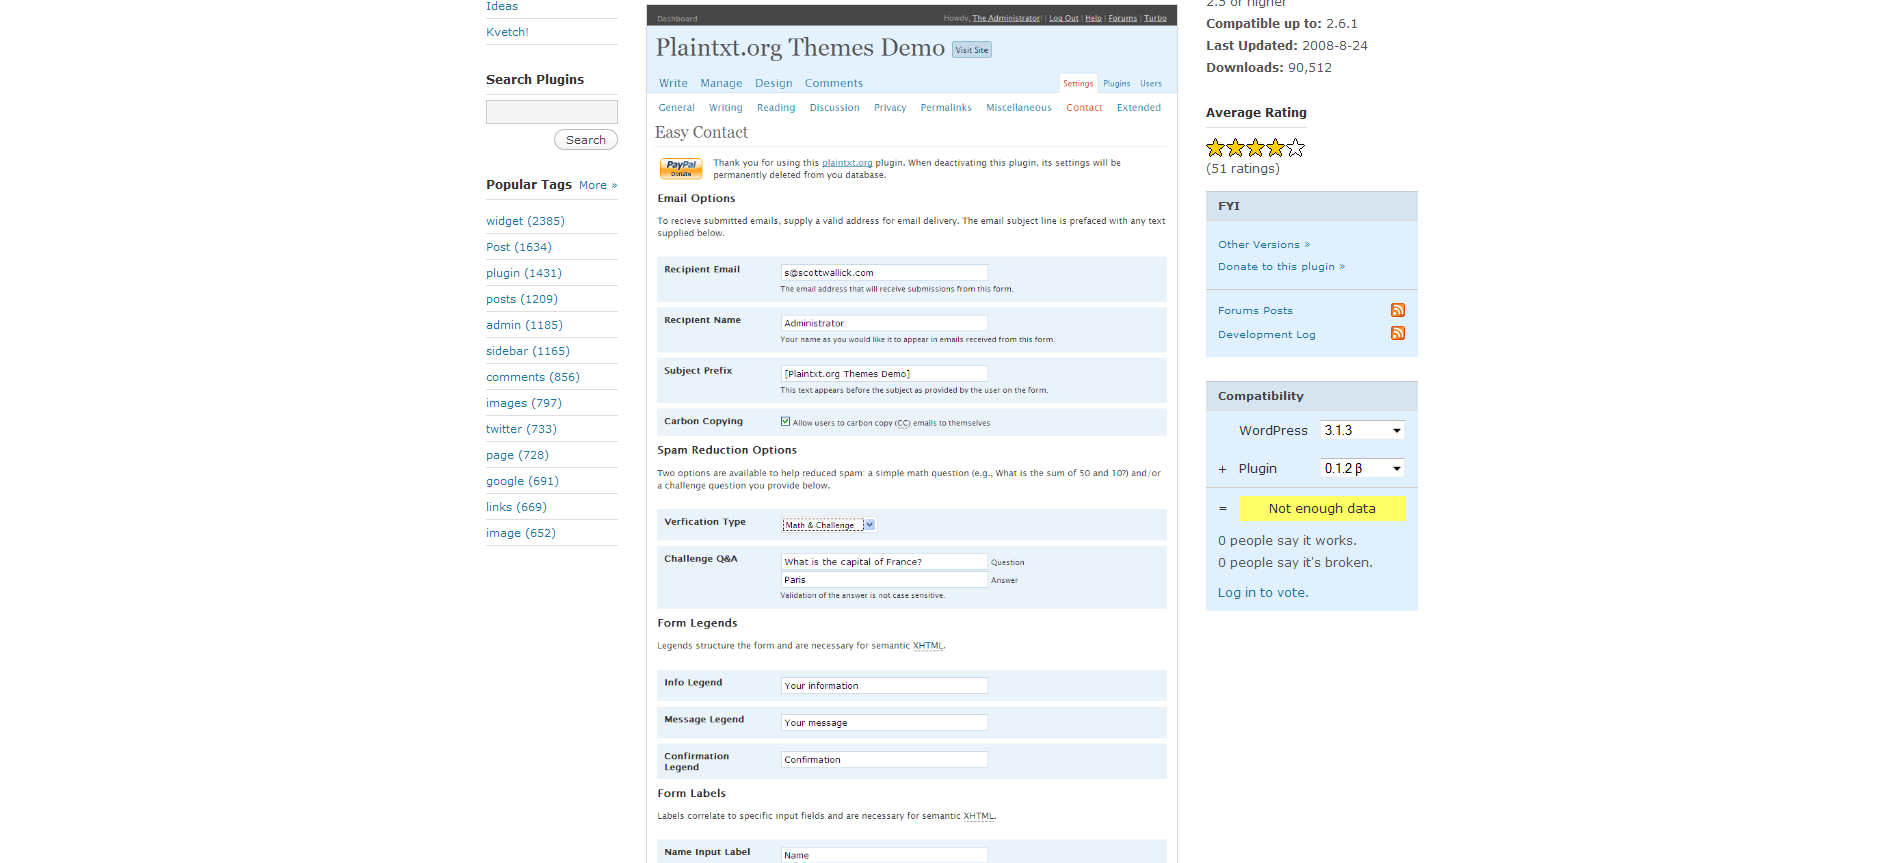The width and height of the screenshot is (1903, 863).
Task: Open the page (728) tag
Action: tap(517, 455)
